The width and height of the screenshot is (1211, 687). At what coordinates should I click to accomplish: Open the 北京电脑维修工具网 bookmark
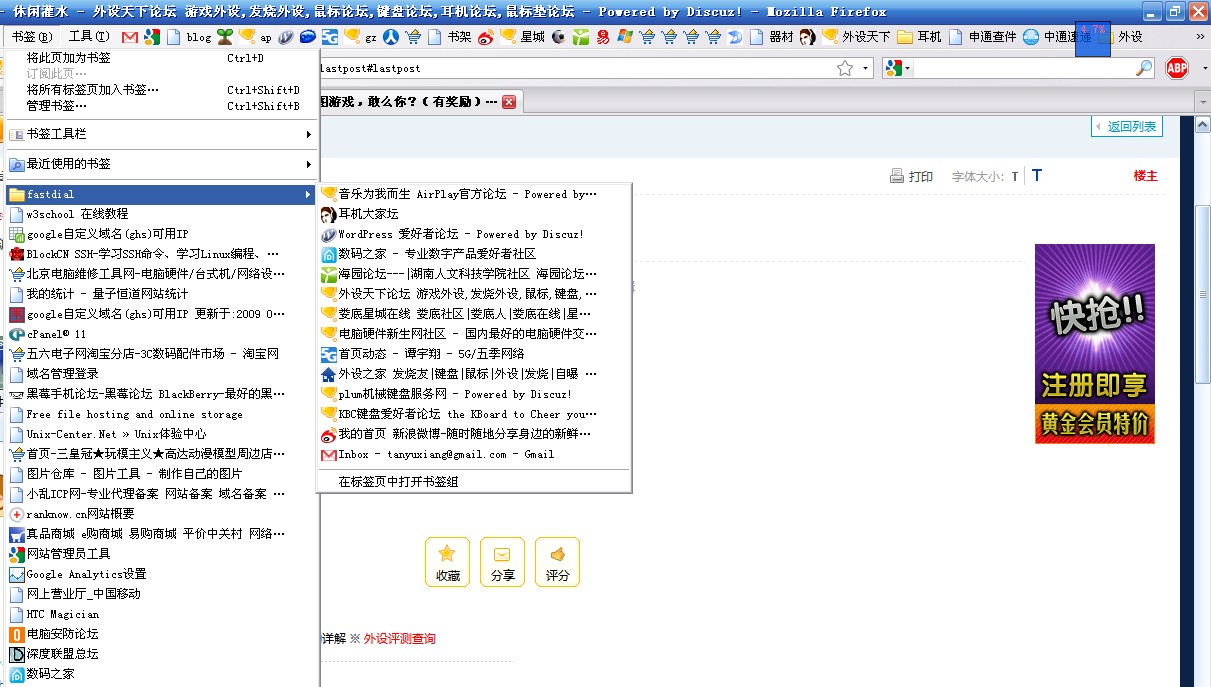click(x=162, y=274)
